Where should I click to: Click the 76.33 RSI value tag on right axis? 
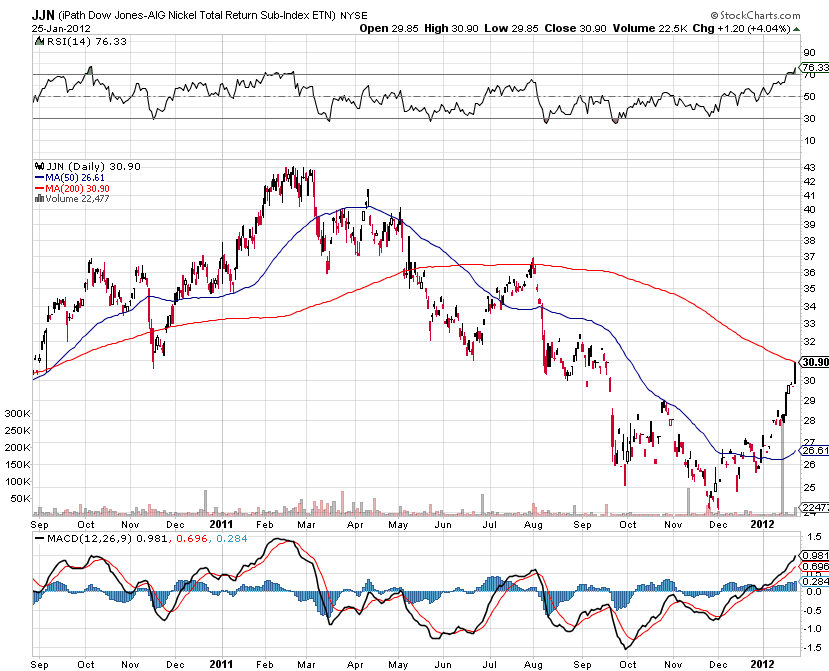click(815, 67)
